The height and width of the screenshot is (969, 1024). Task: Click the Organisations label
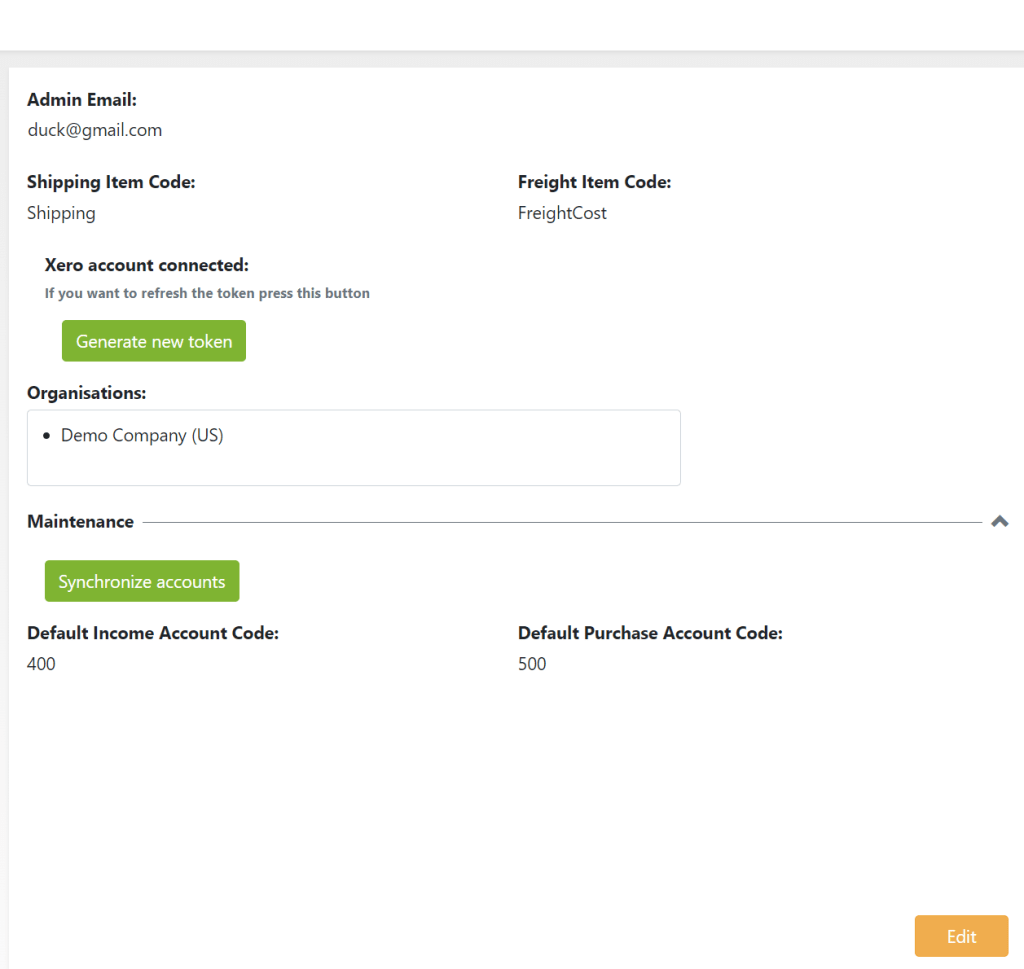point(87,393)
